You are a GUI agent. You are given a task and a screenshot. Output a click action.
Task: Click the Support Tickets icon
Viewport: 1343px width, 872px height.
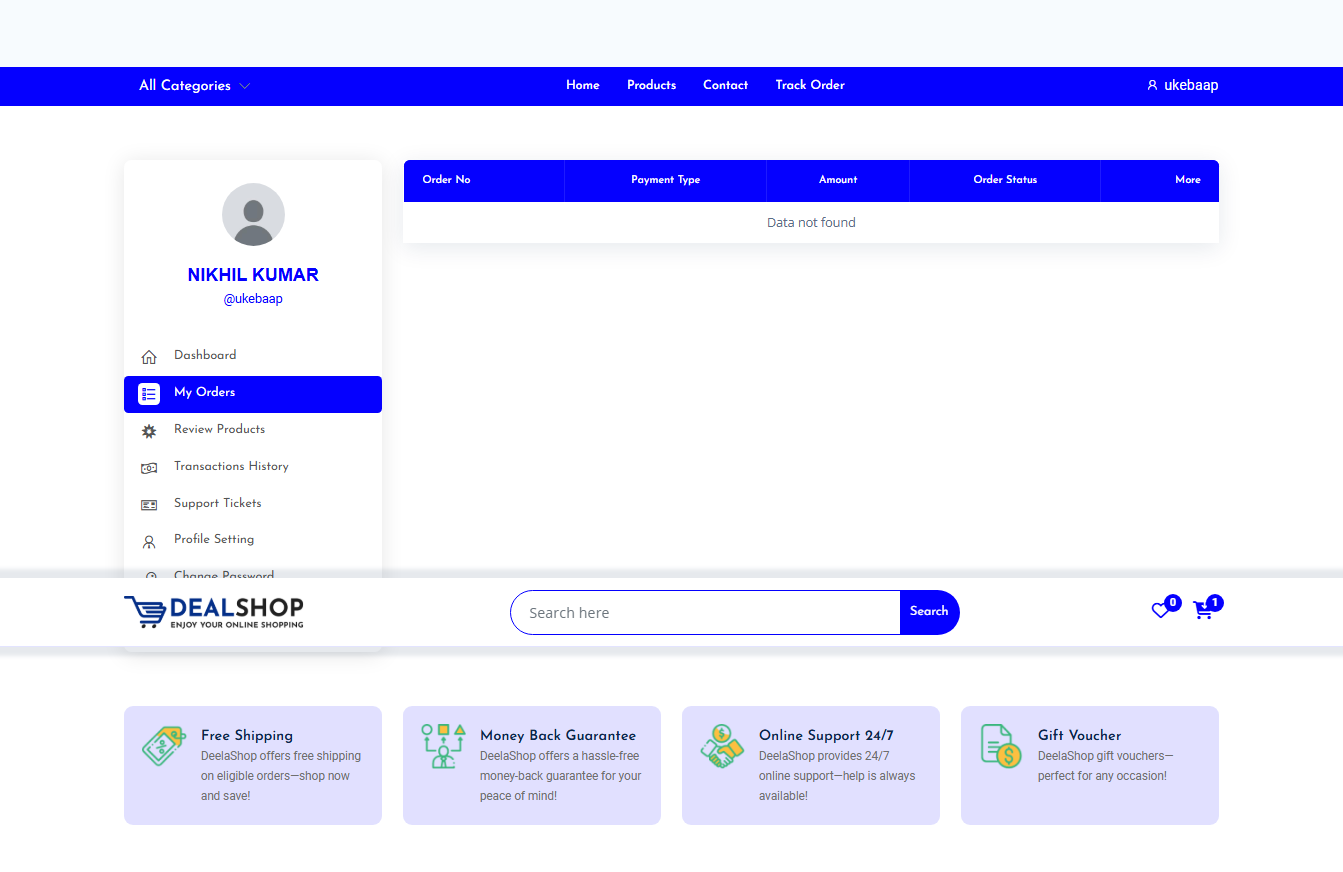coord(149,505)
